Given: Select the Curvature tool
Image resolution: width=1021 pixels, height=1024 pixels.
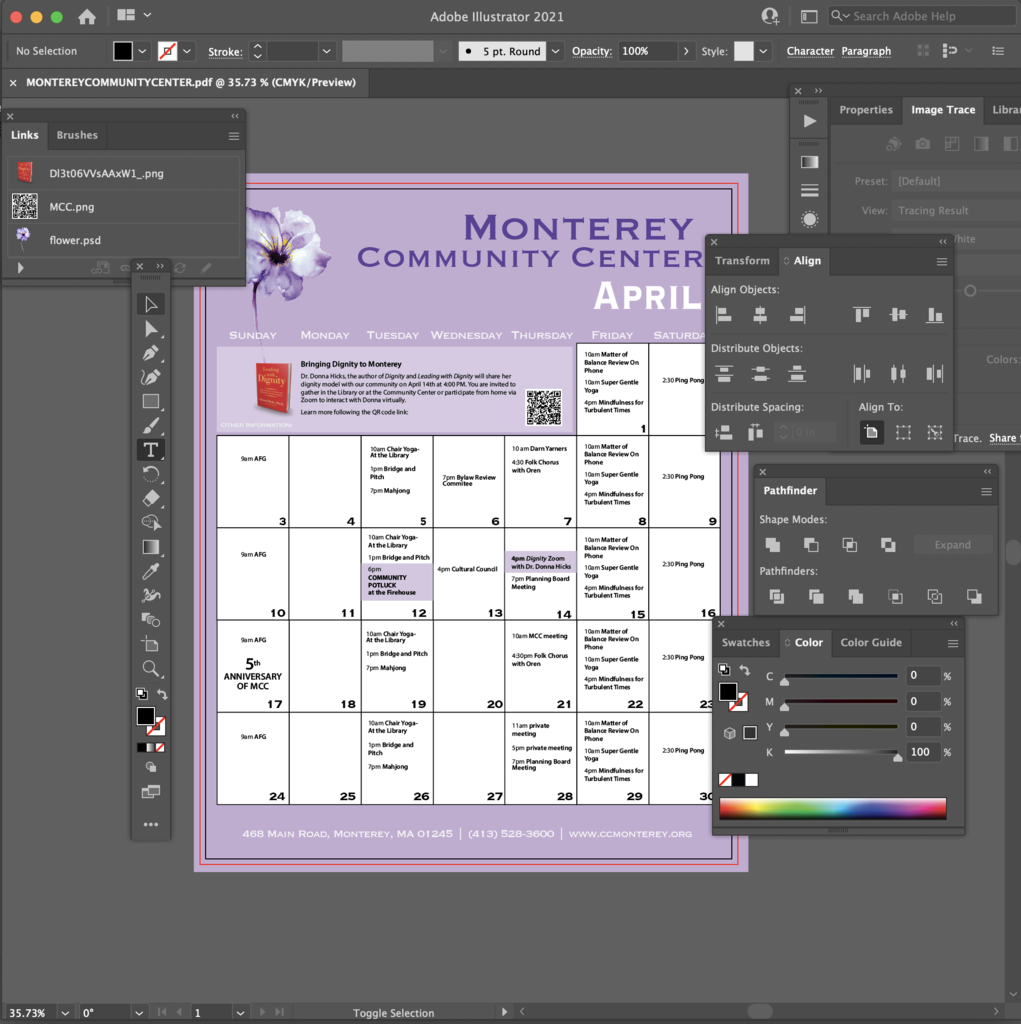Looking at the screenshot, I should [x=151, y=377].
